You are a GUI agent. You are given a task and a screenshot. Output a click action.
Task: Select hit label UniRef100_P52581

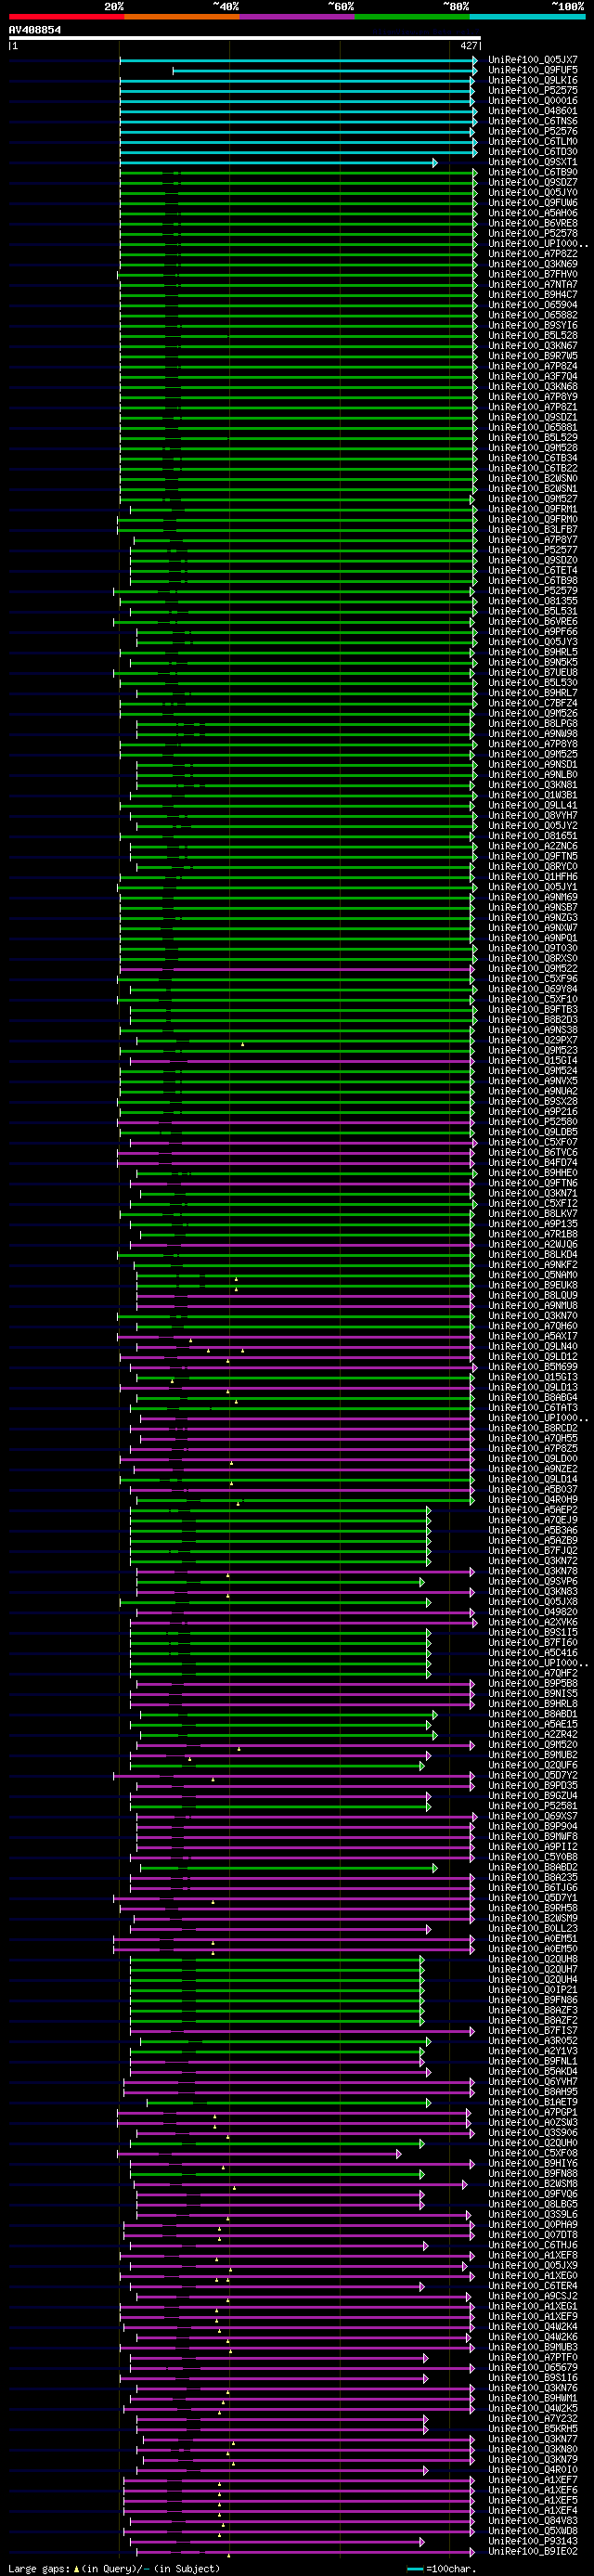pyautogui.click(x=533, y=1806)
